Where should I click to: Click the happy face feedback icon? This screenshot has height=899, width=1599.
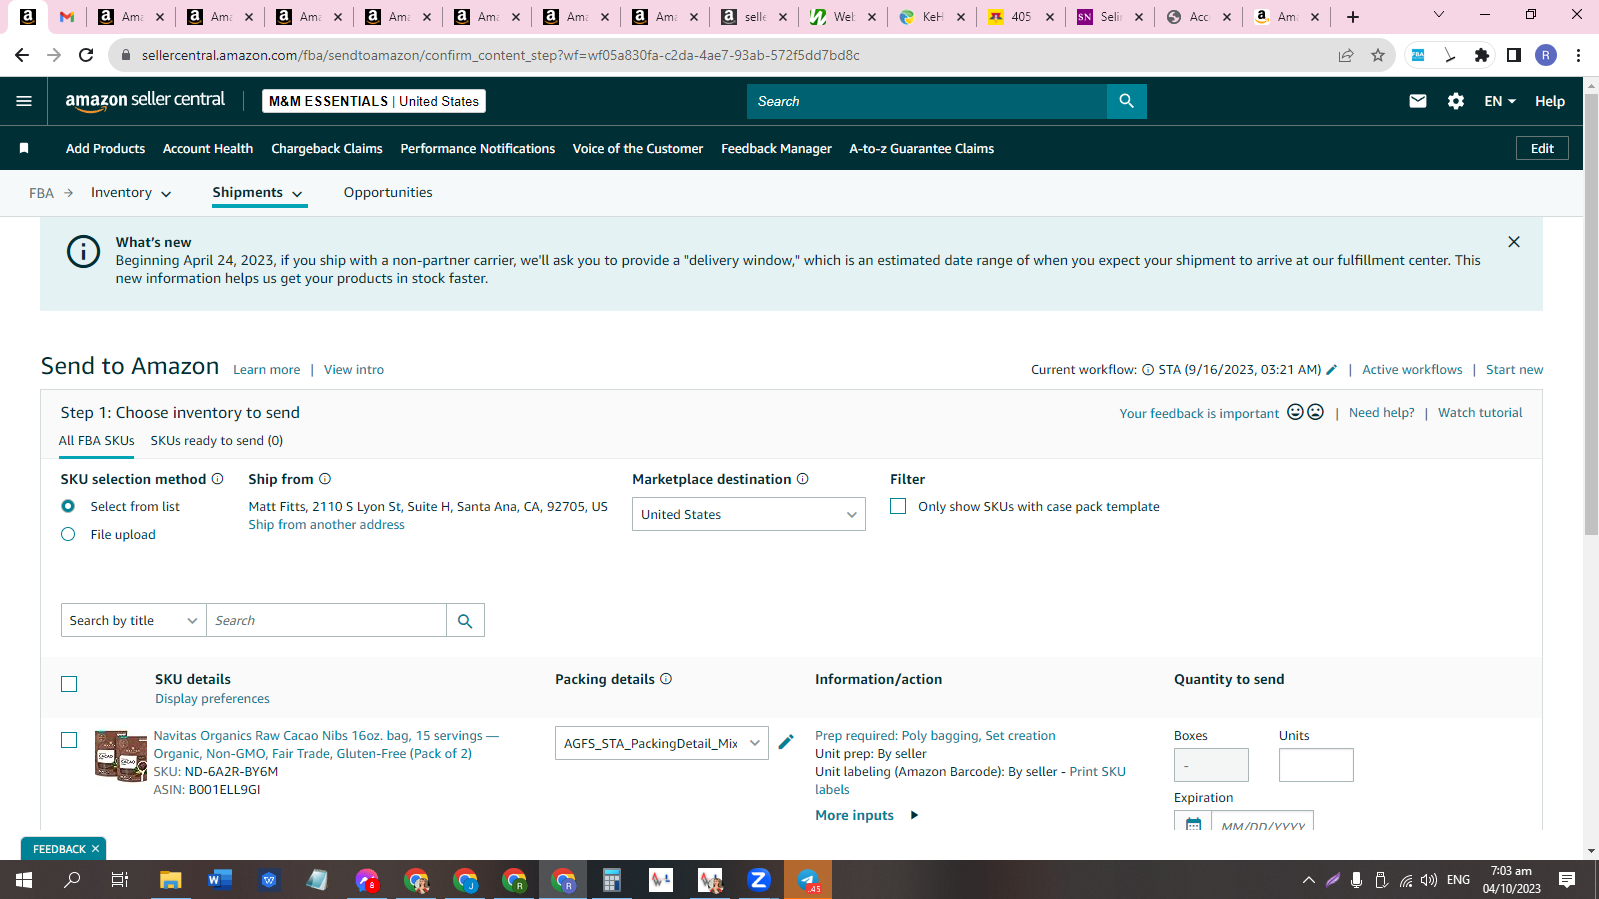pos(1295,412)
